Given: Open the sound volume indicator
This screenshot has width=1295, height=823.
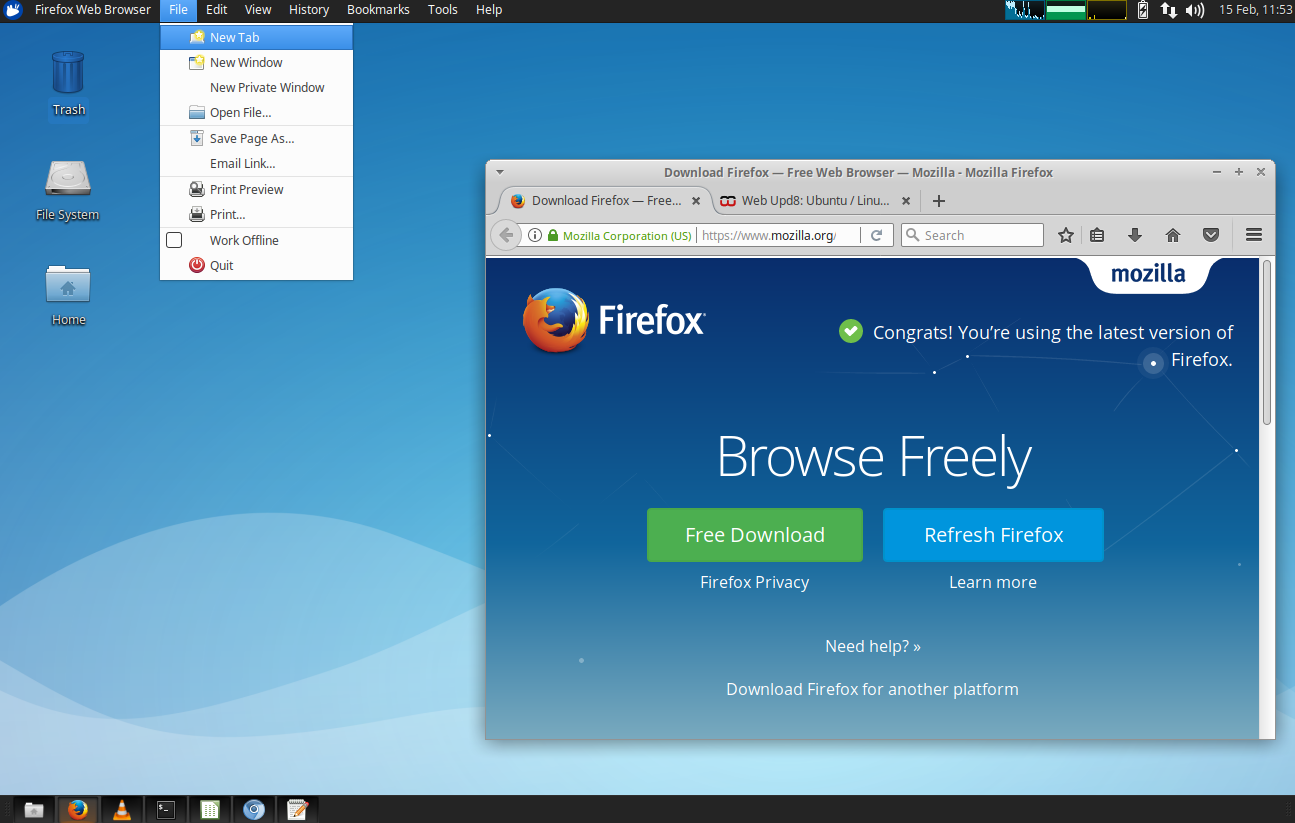Looking at the screenshot, I should [1194, 10].
